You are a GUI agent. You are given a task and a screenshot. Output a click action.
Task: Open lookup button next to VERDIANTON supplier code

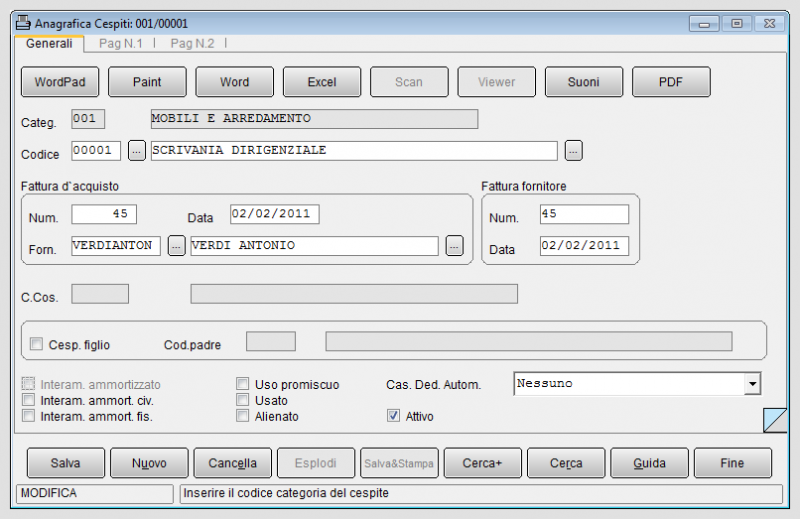[x=176, y=245]
